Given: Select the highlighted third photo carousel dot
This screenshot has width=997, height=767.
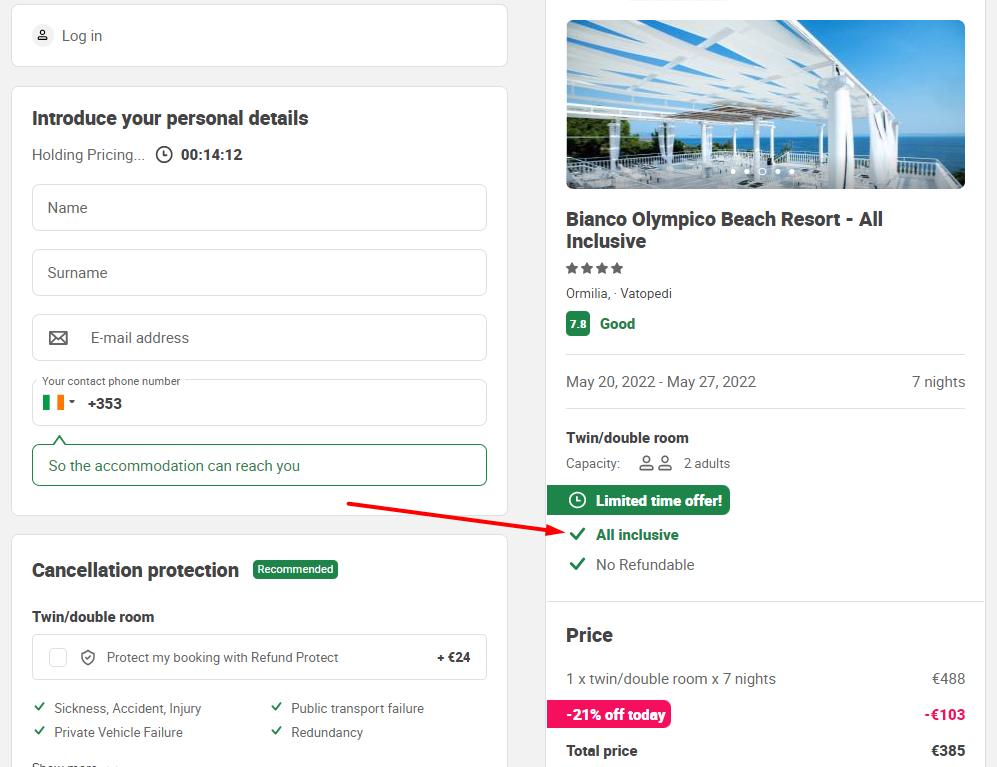Looking at the screenshot, I should click(x=762, y=172).
